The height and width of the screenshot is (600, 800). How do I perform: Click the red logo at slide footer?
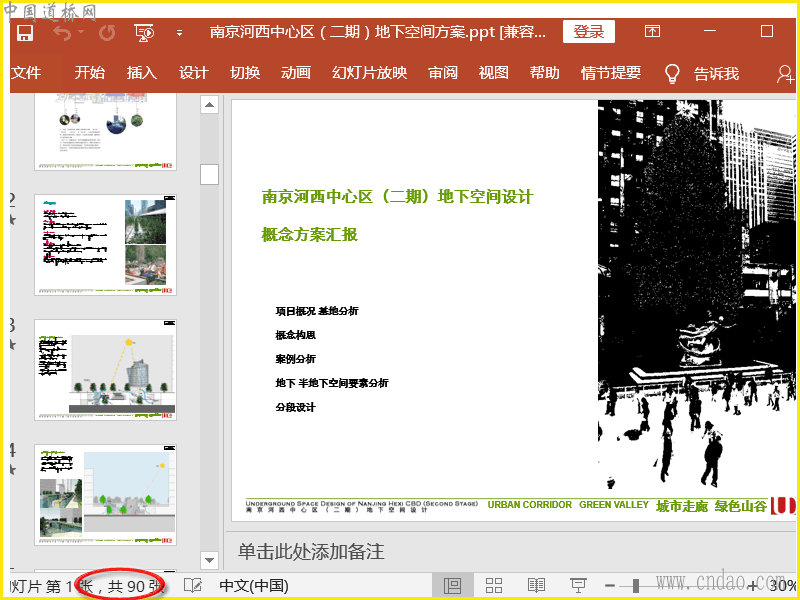point(783,505)
